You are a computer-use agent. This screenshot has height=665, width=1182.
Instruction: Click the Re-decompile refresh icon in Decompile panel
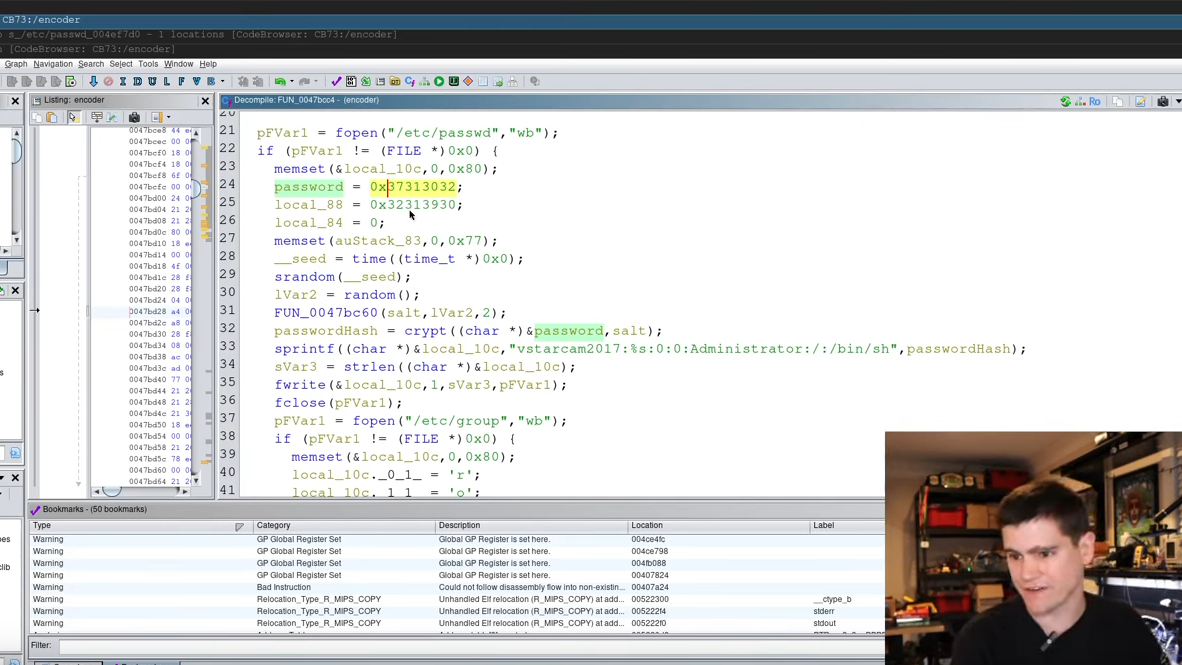pyautogui.click(x=1065, y=101)
